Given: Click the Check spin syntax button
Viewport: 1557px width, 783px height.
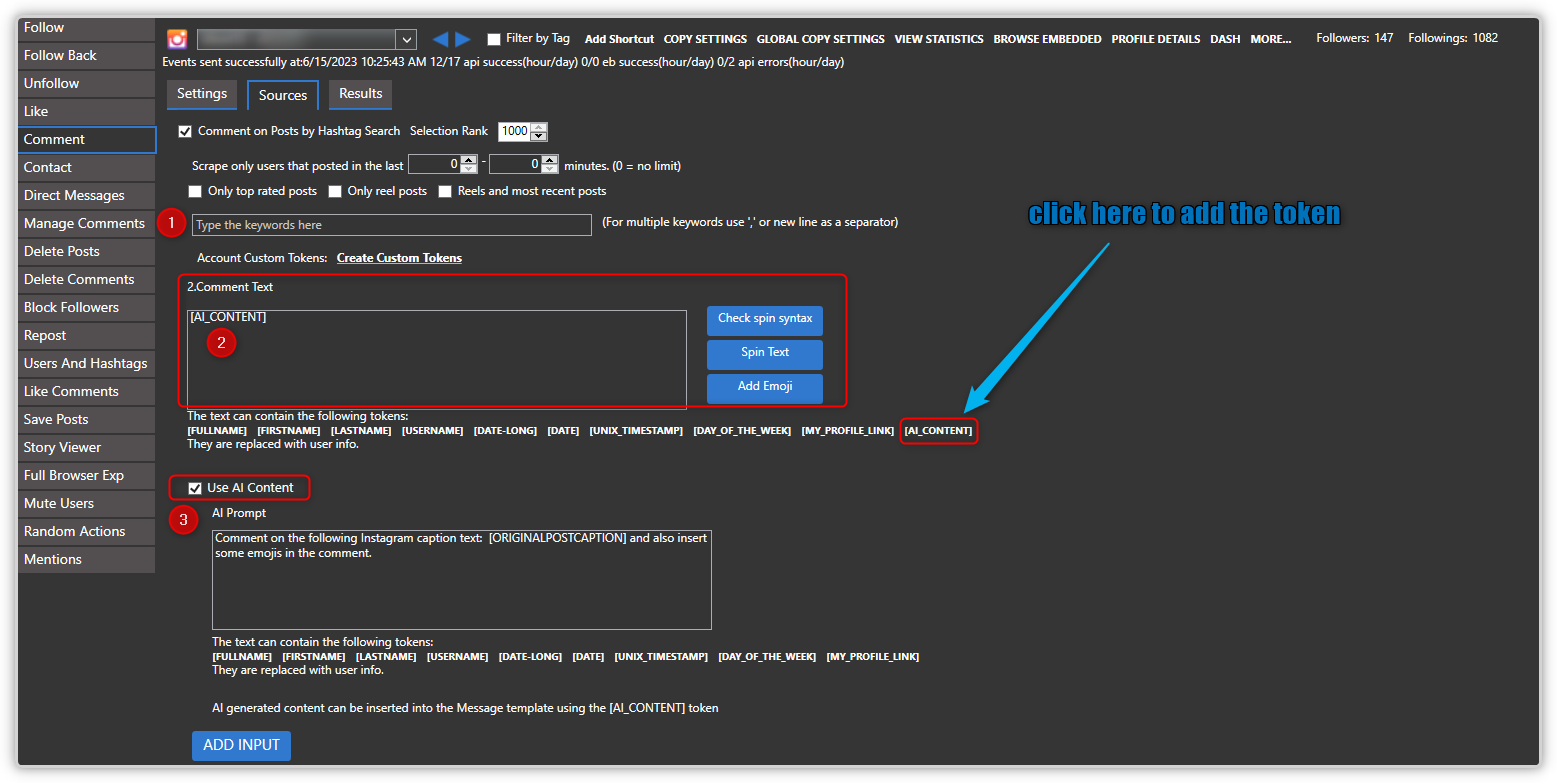Looking at the screenshot, I should 764,319.
